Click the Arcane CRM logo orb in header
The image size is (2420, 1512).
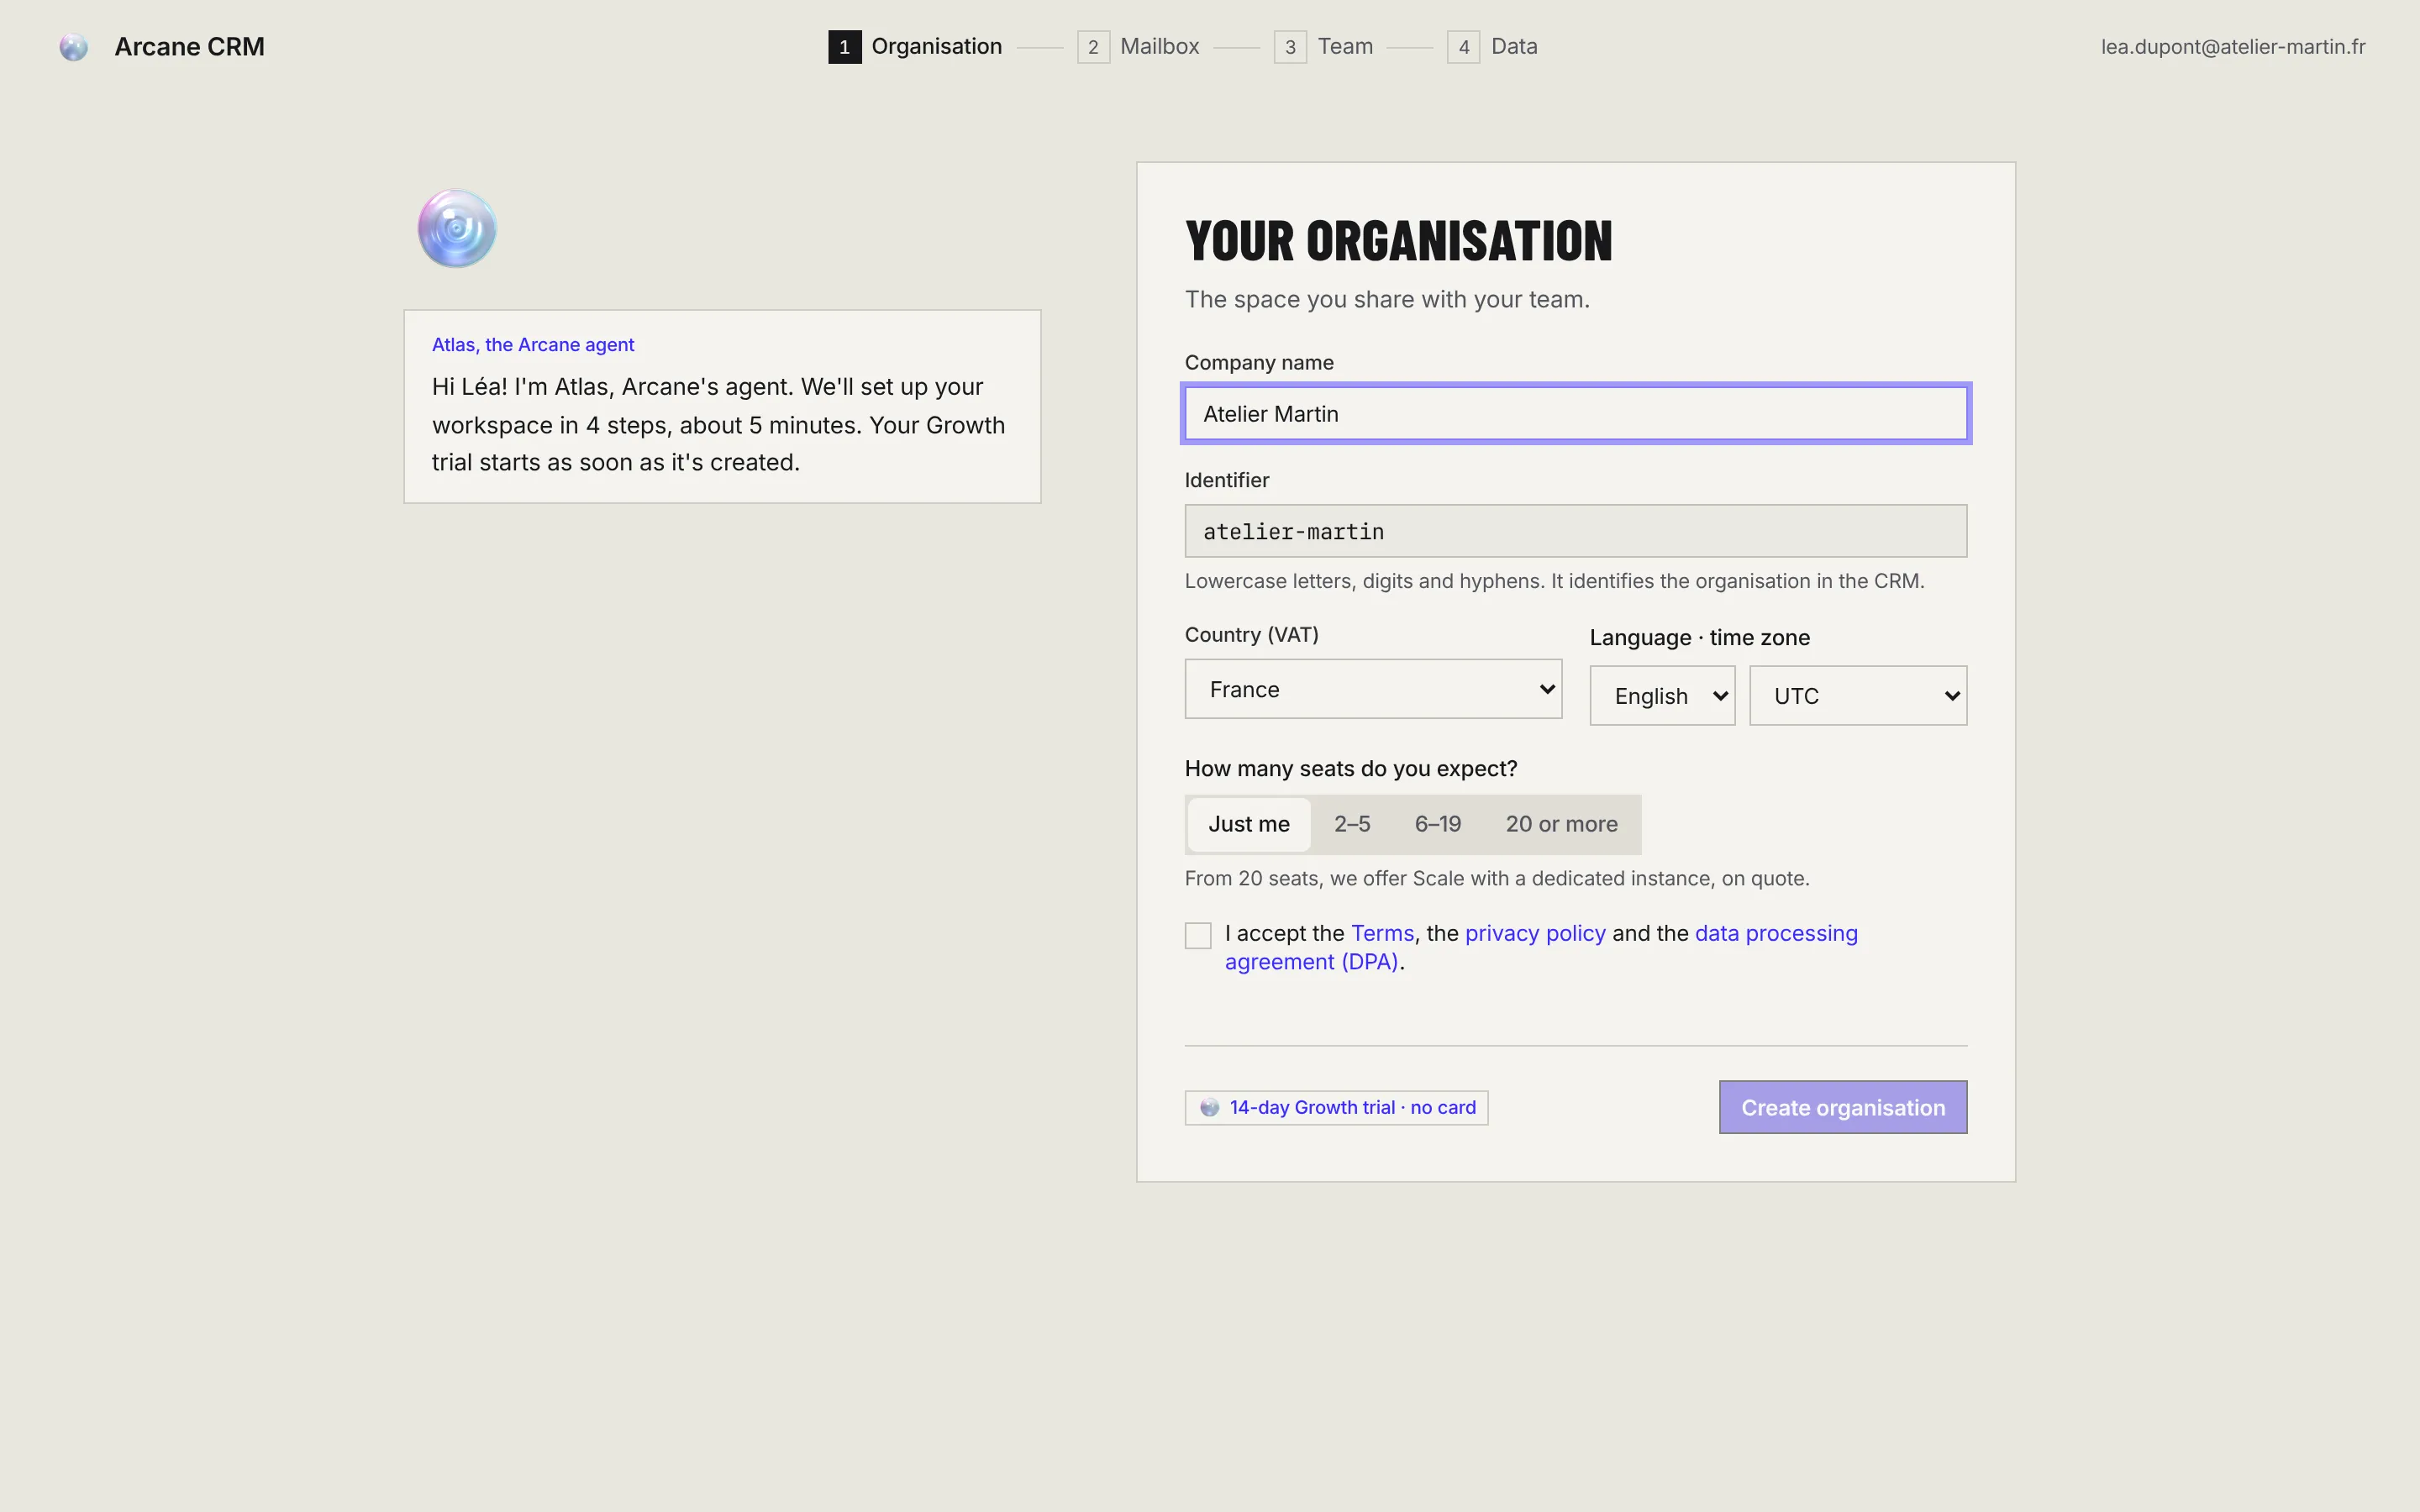73,47
